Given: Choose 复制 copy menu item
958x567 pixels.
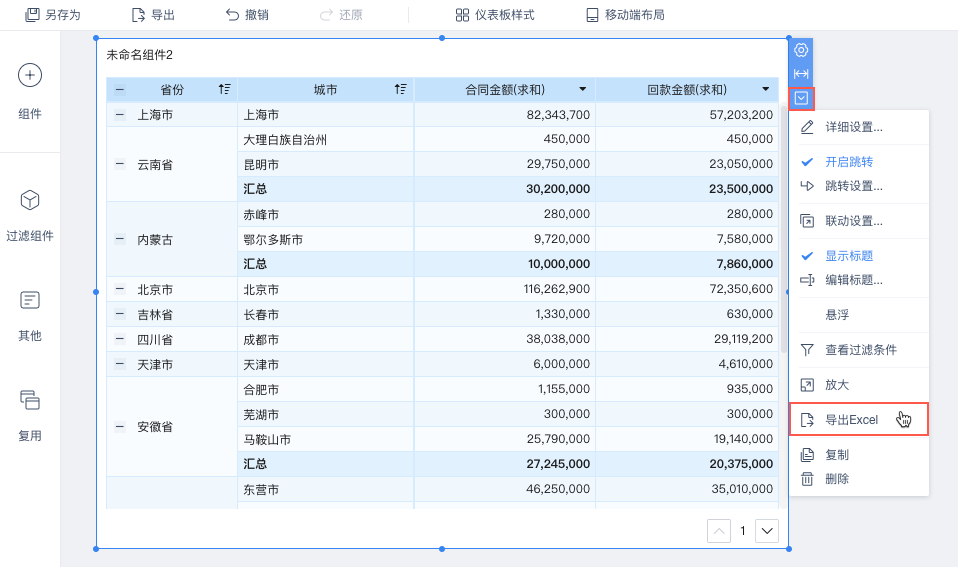Looking at the screenshot, I should tap(859, 455).
